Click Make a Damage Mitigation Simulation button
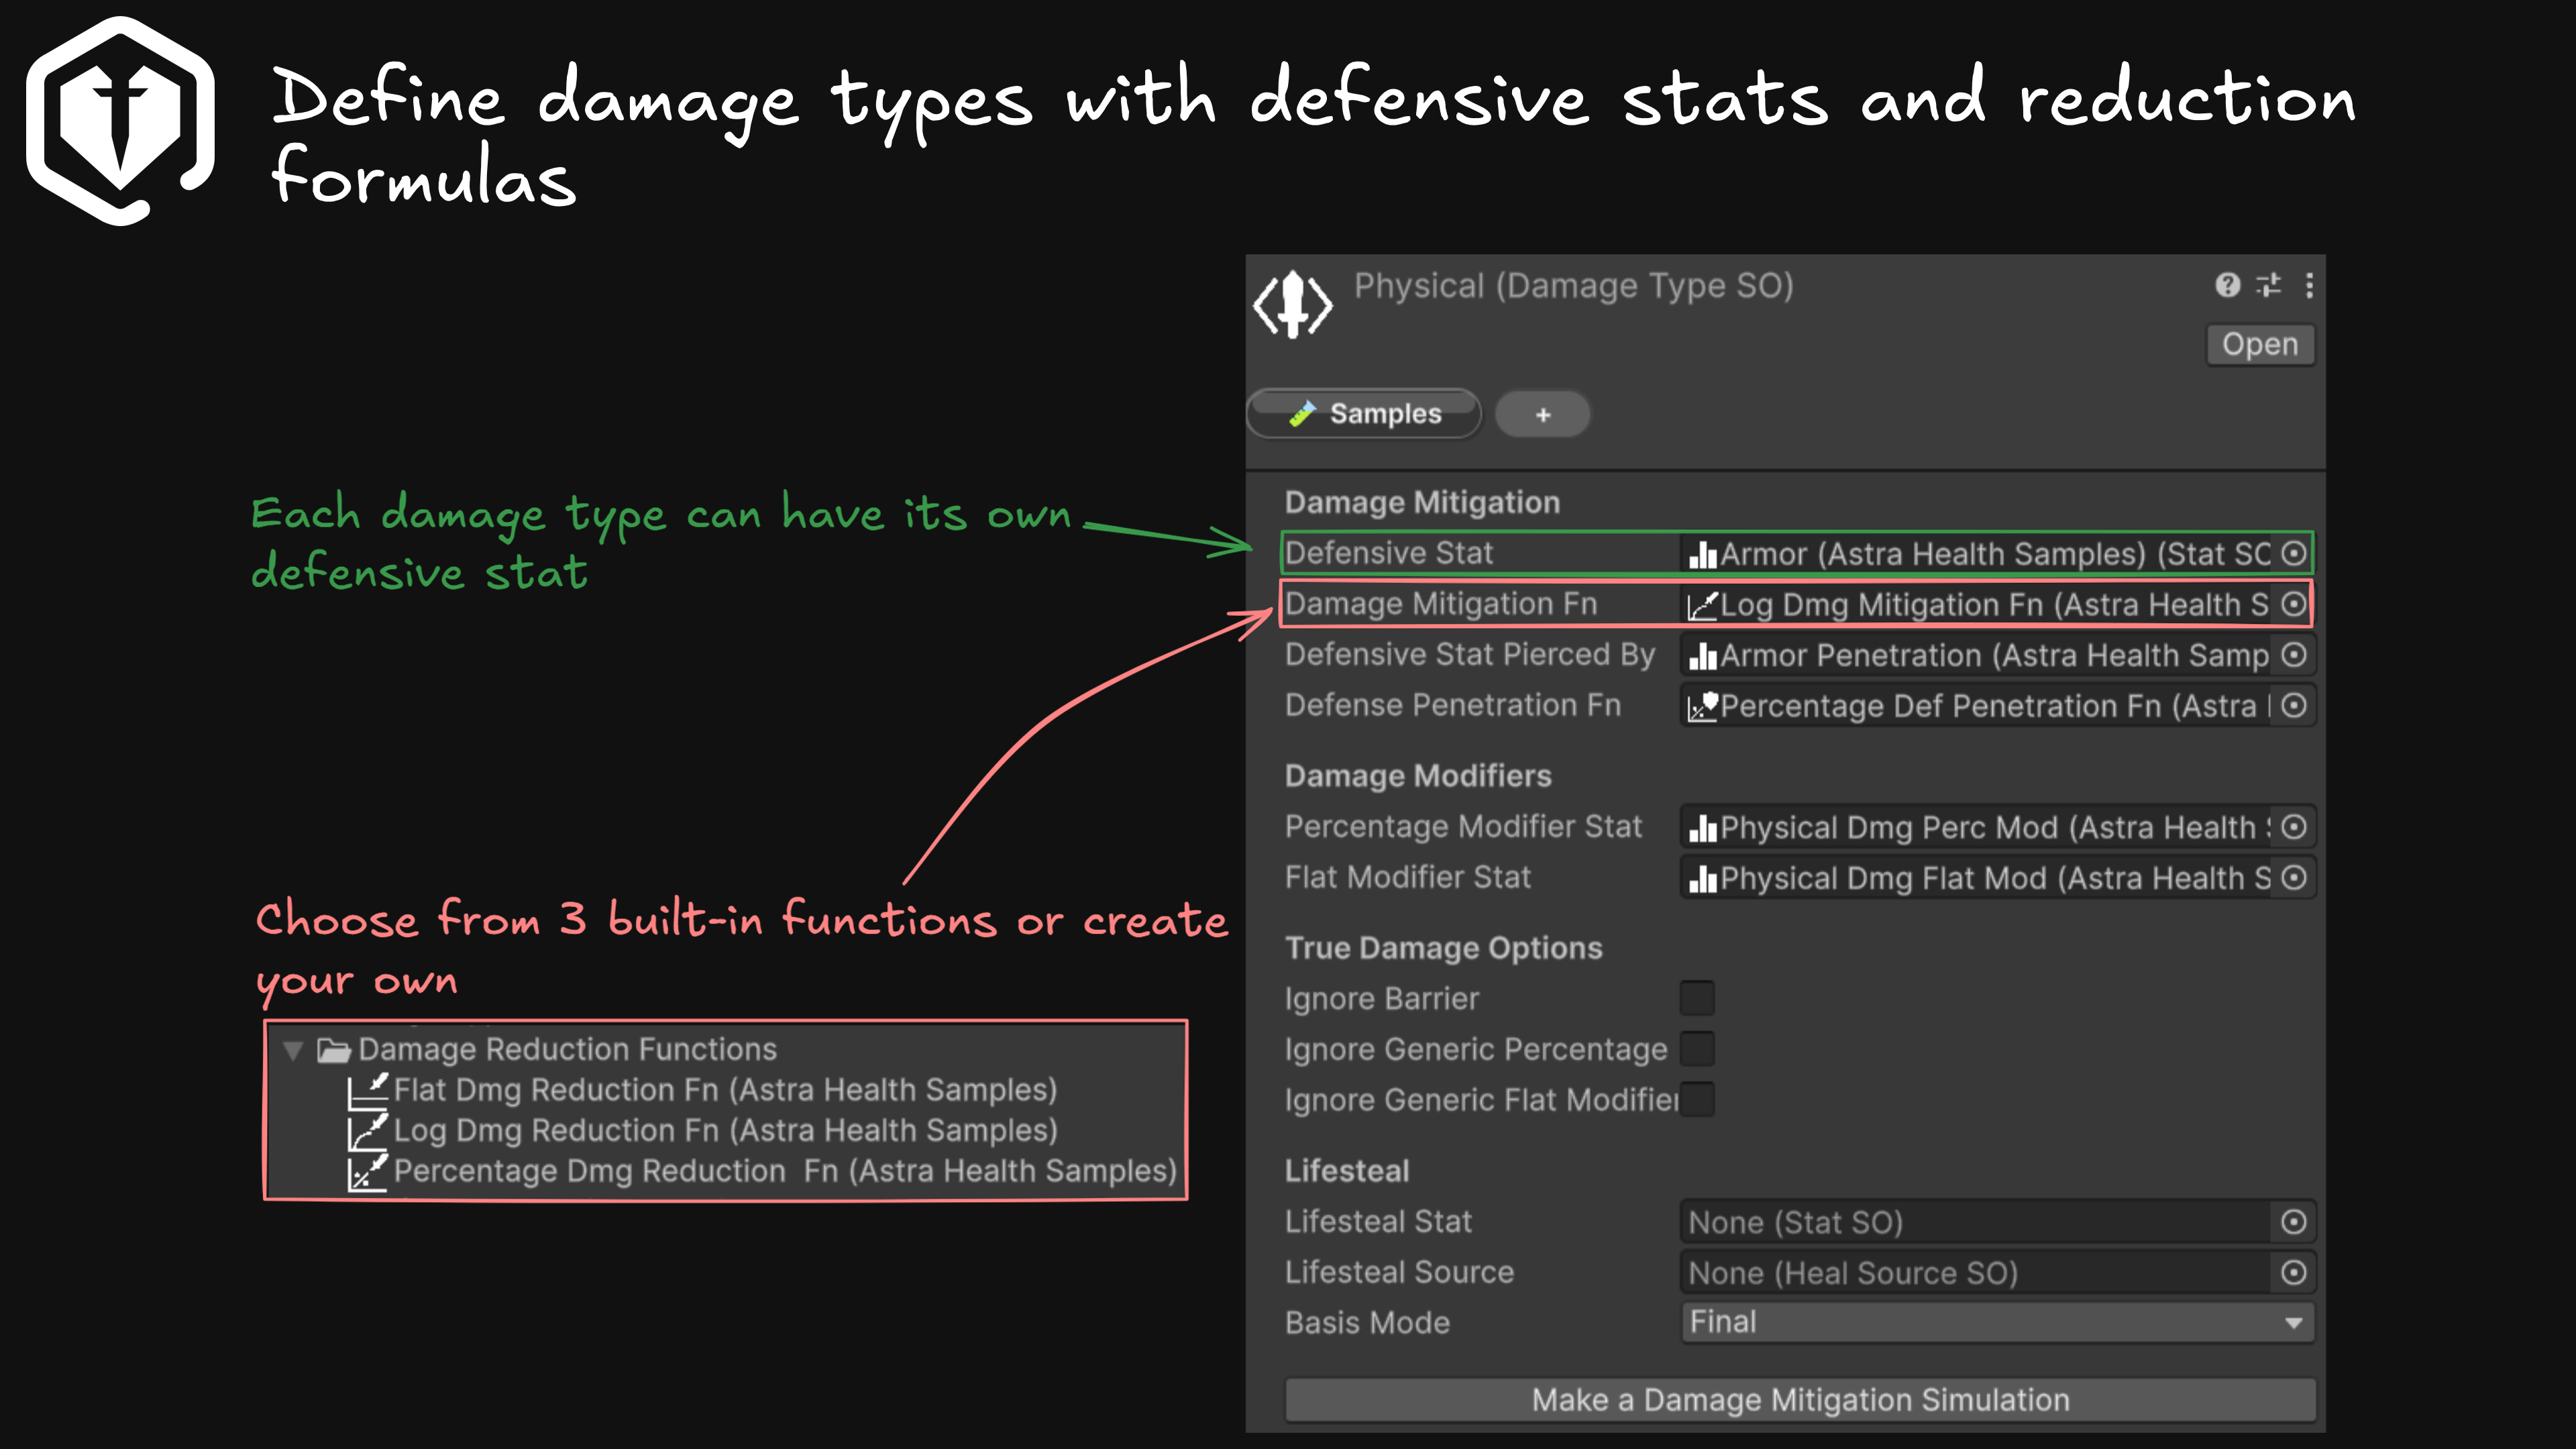2576x1449 pixels. 1800,1400
